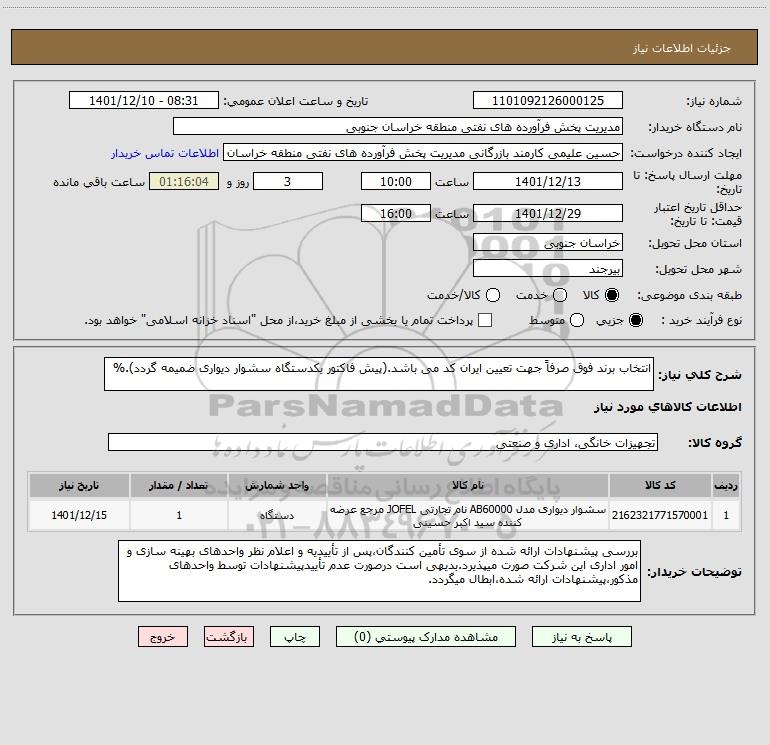Click the product name cell with JOFEL
The width and height of the screenshot is (770, 745).
click(468, 515)
